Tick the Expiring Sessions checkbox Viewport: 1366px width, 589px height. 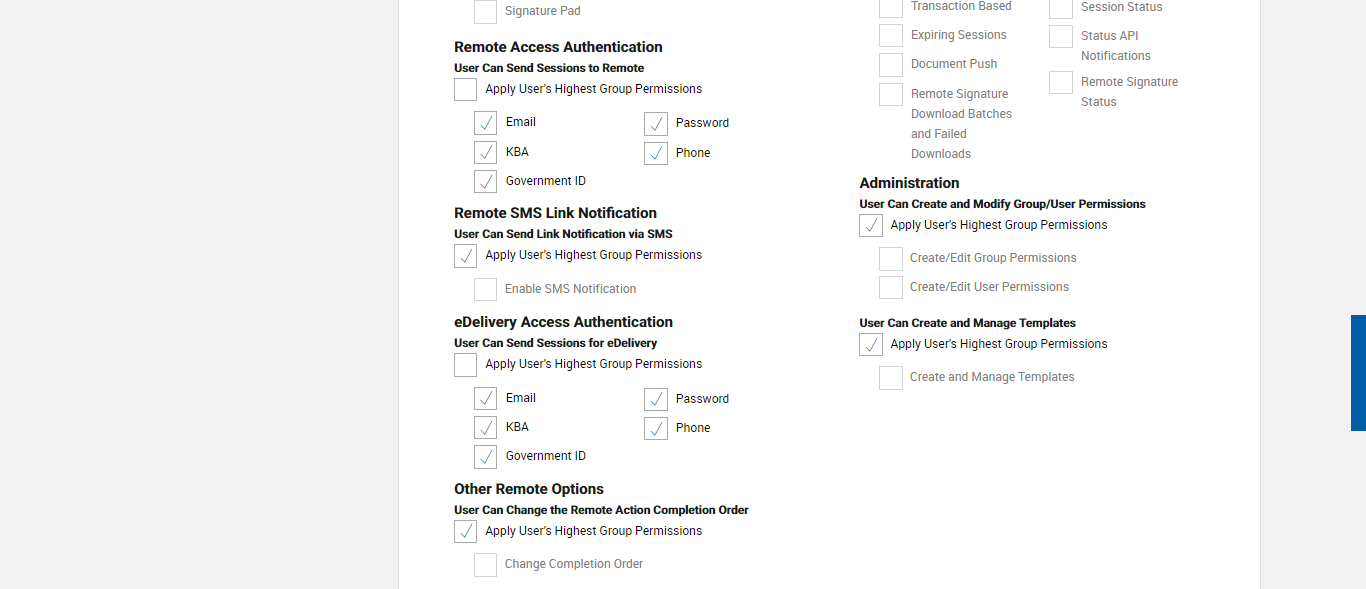(891, 36)
